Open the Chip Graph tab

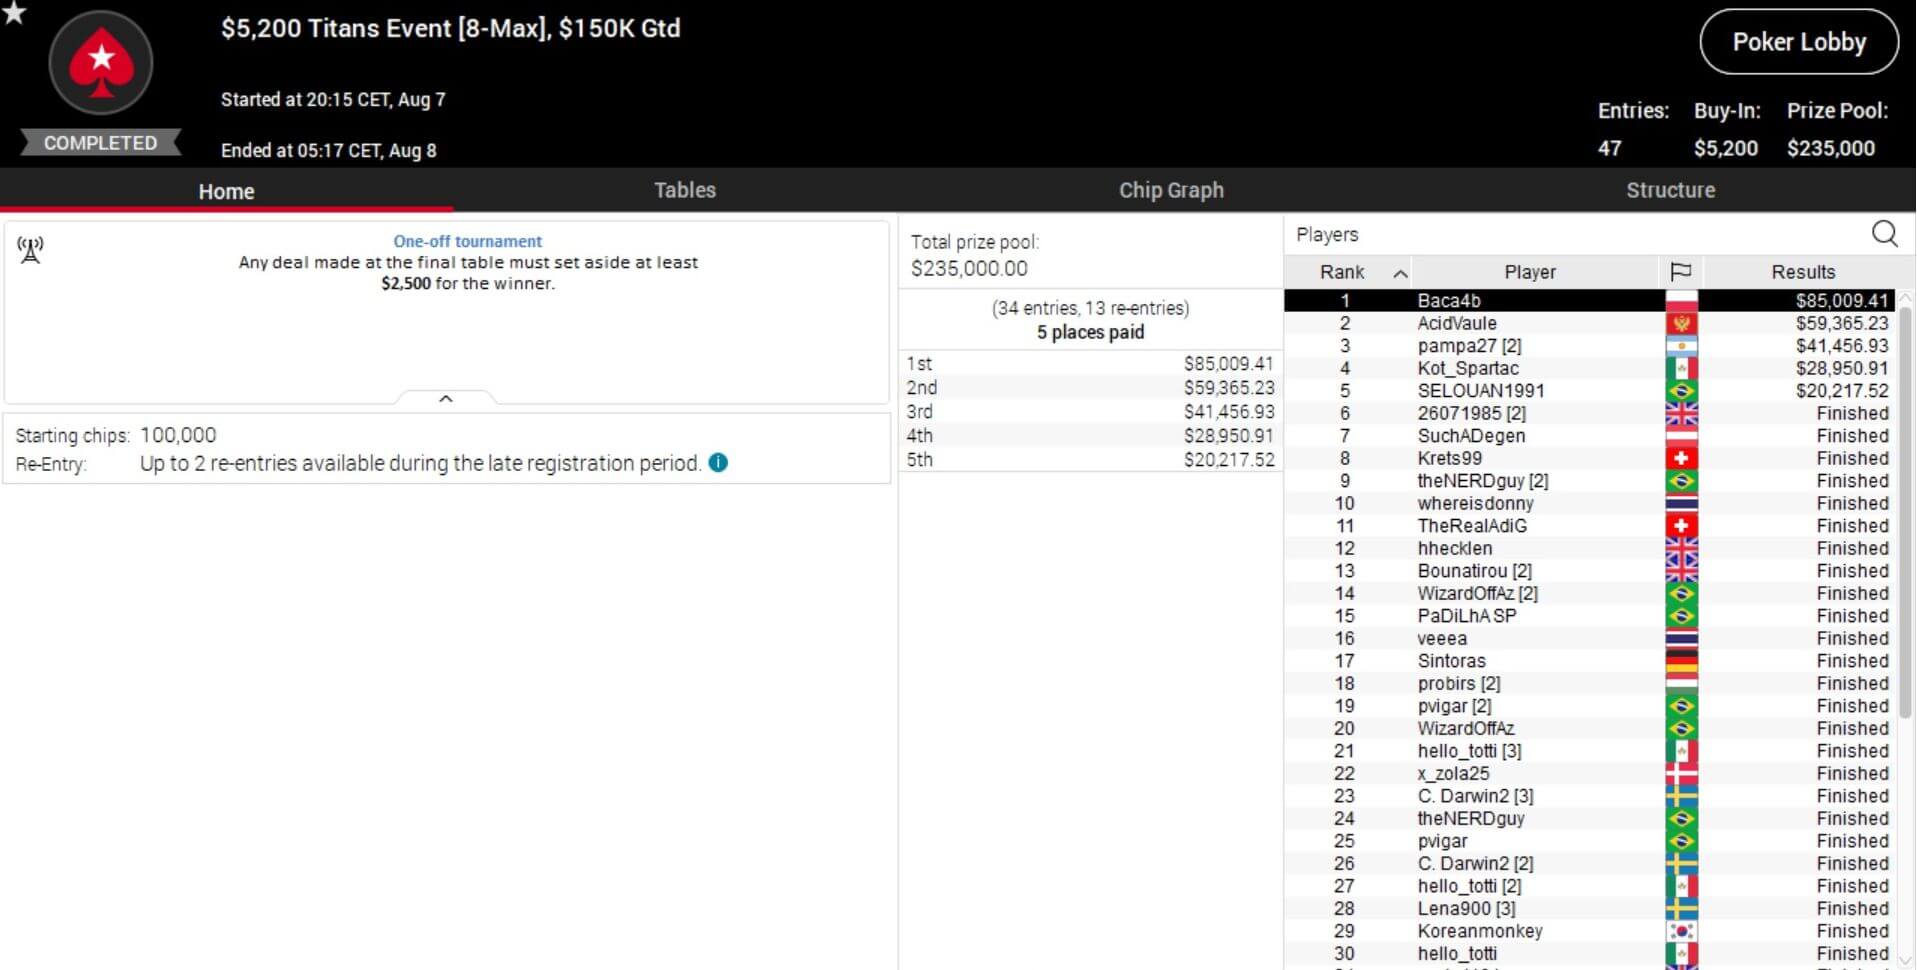pos(1170,190)
